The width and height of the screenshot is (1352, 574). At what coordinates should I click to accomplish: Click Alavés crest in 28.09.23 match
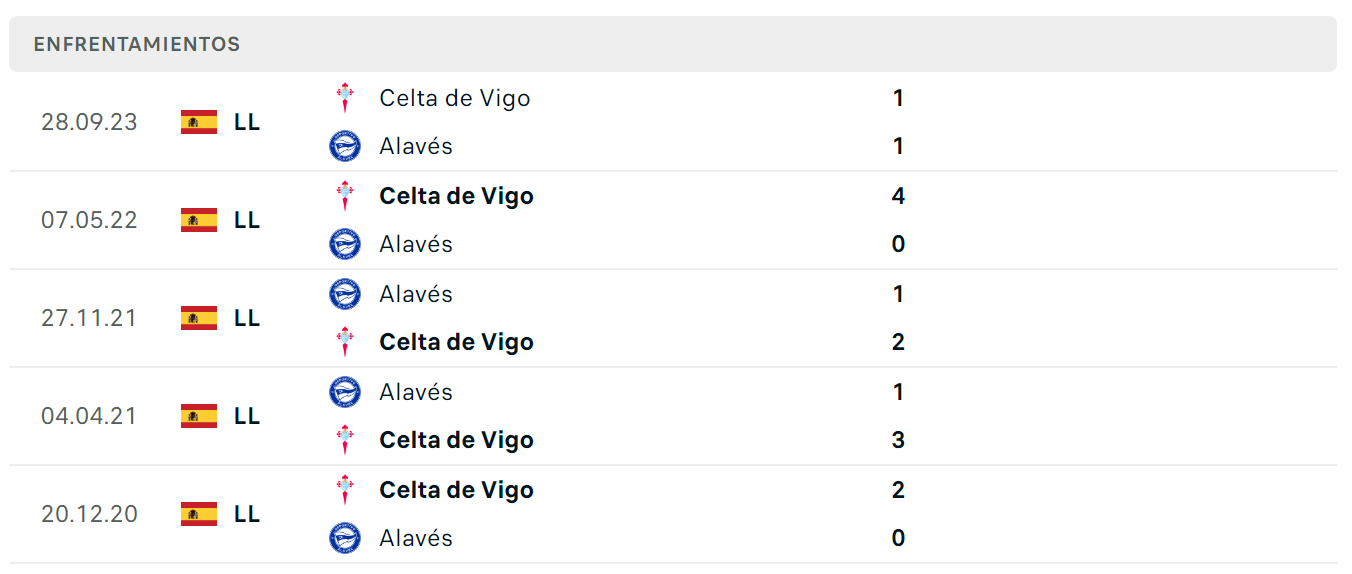pos(345,146)
